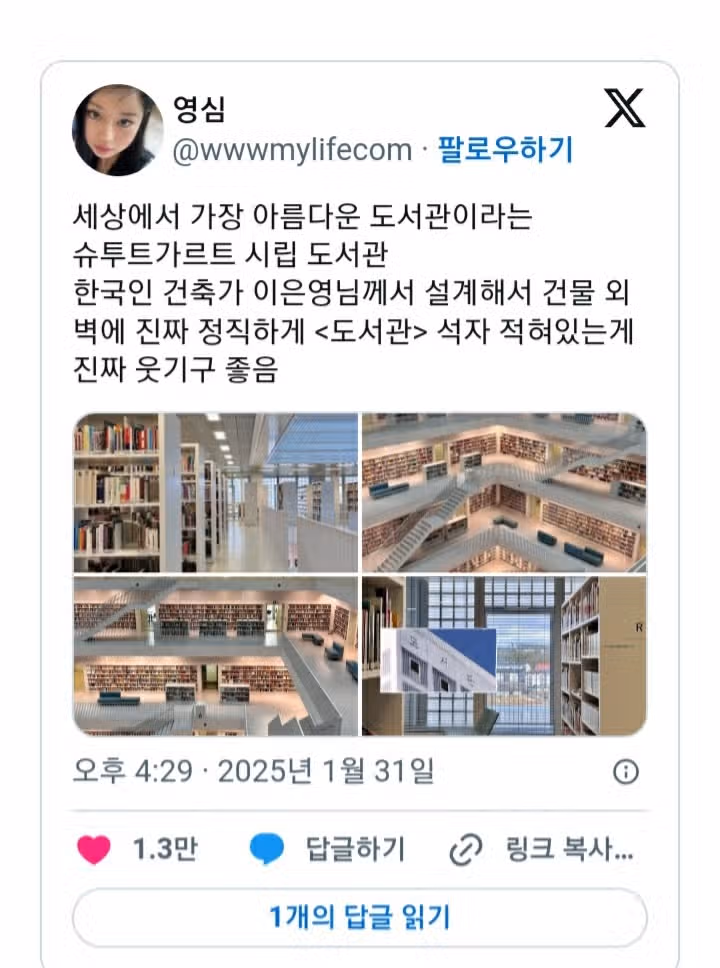
Task: Copy the tweet link via 링크 복사
Action: point(569,849)
